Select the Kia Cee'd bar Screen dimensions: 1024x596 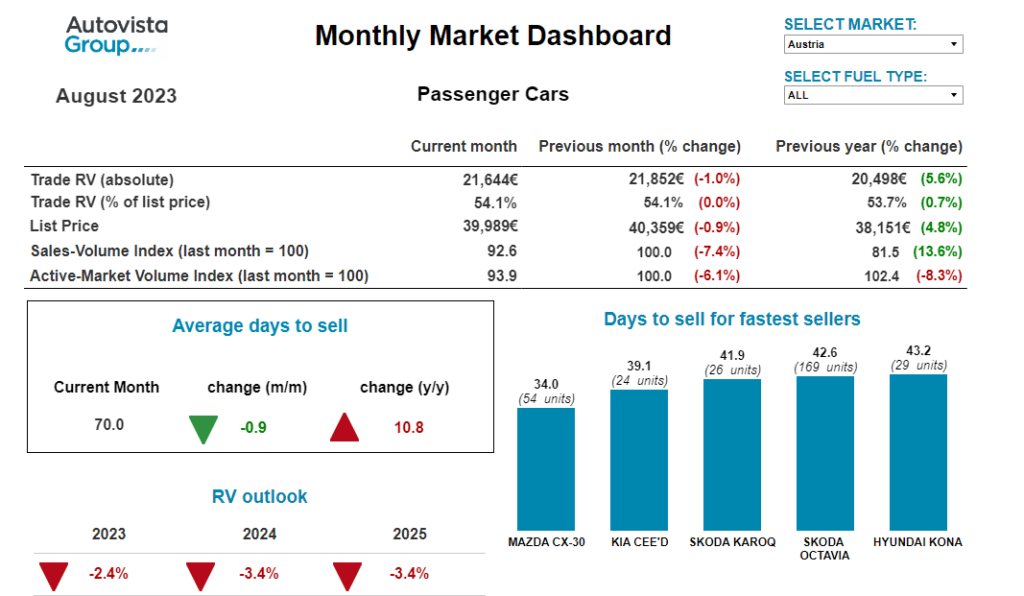639,459
